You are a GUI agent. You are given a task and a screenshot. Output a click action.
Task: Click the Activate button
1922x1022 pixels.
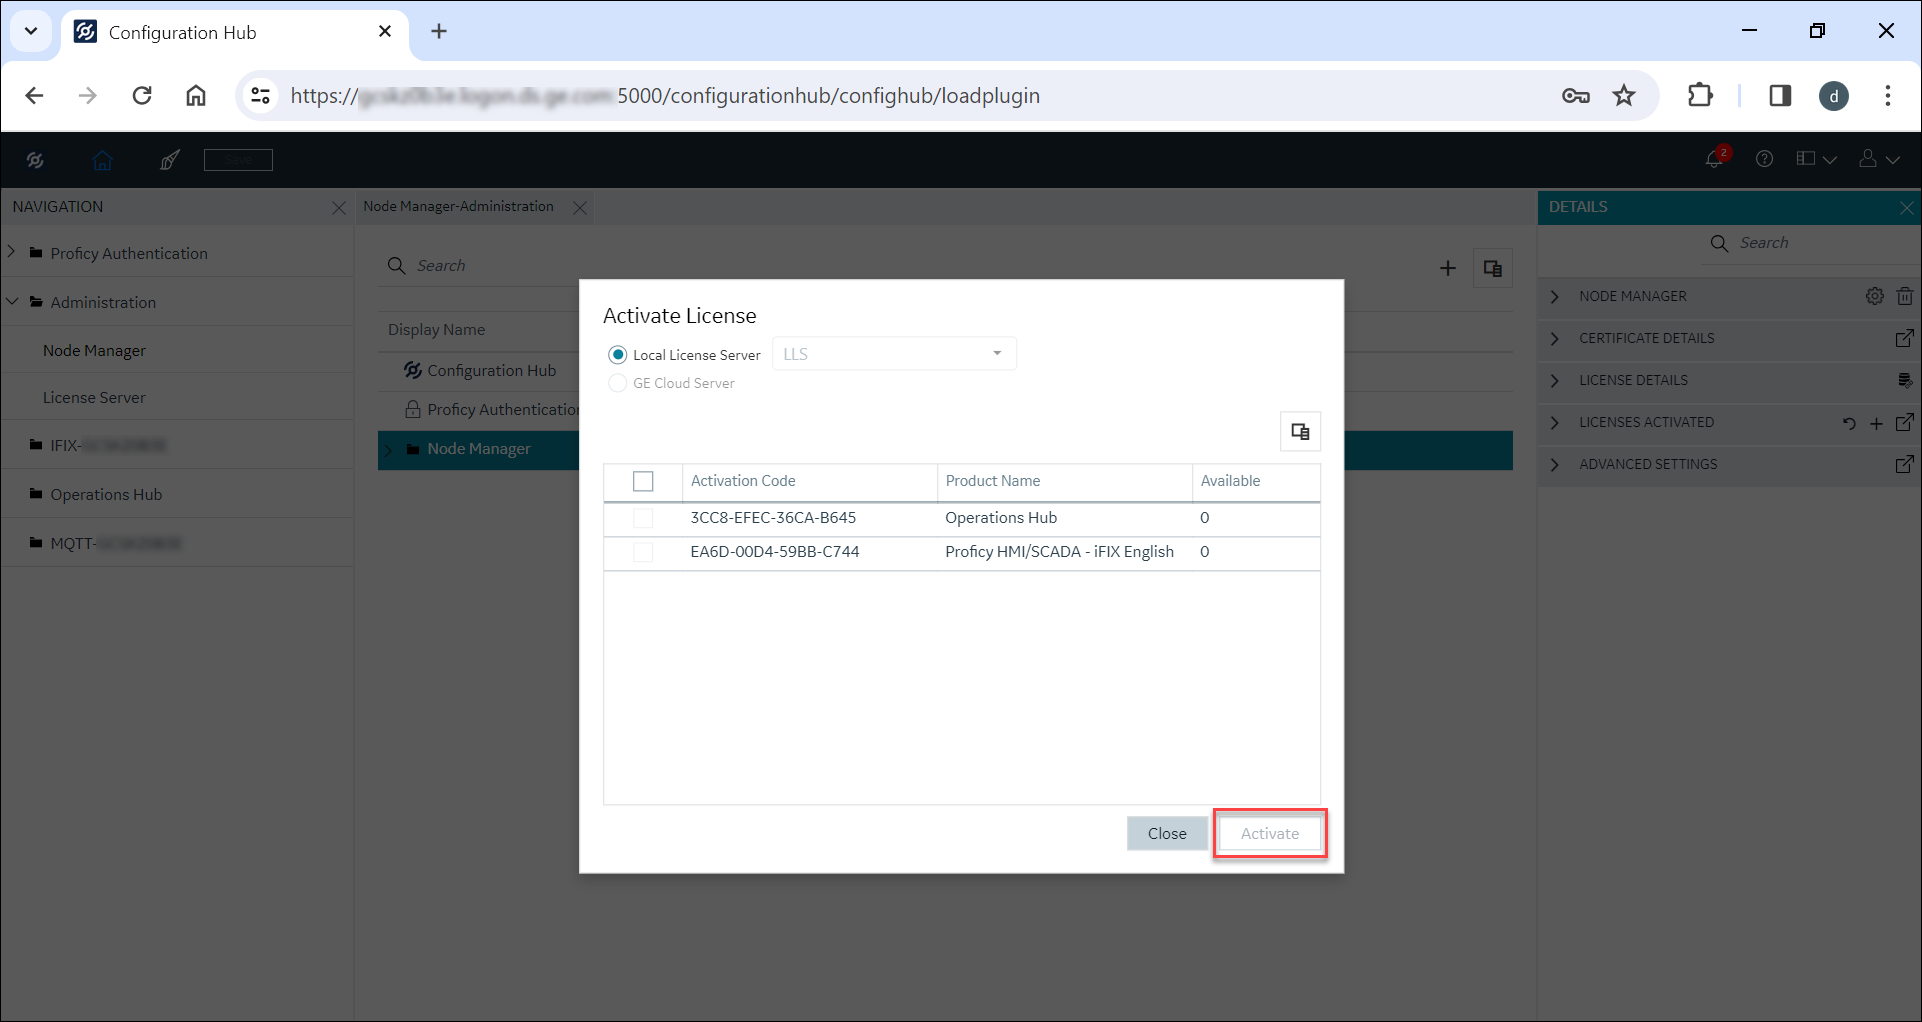(x=1270, y=833)
